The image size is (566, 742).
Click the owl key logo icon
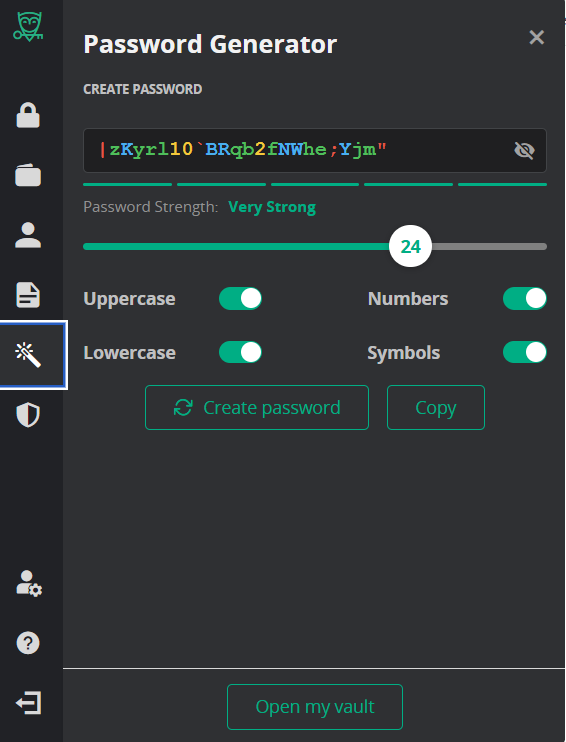tap(28, 26)
